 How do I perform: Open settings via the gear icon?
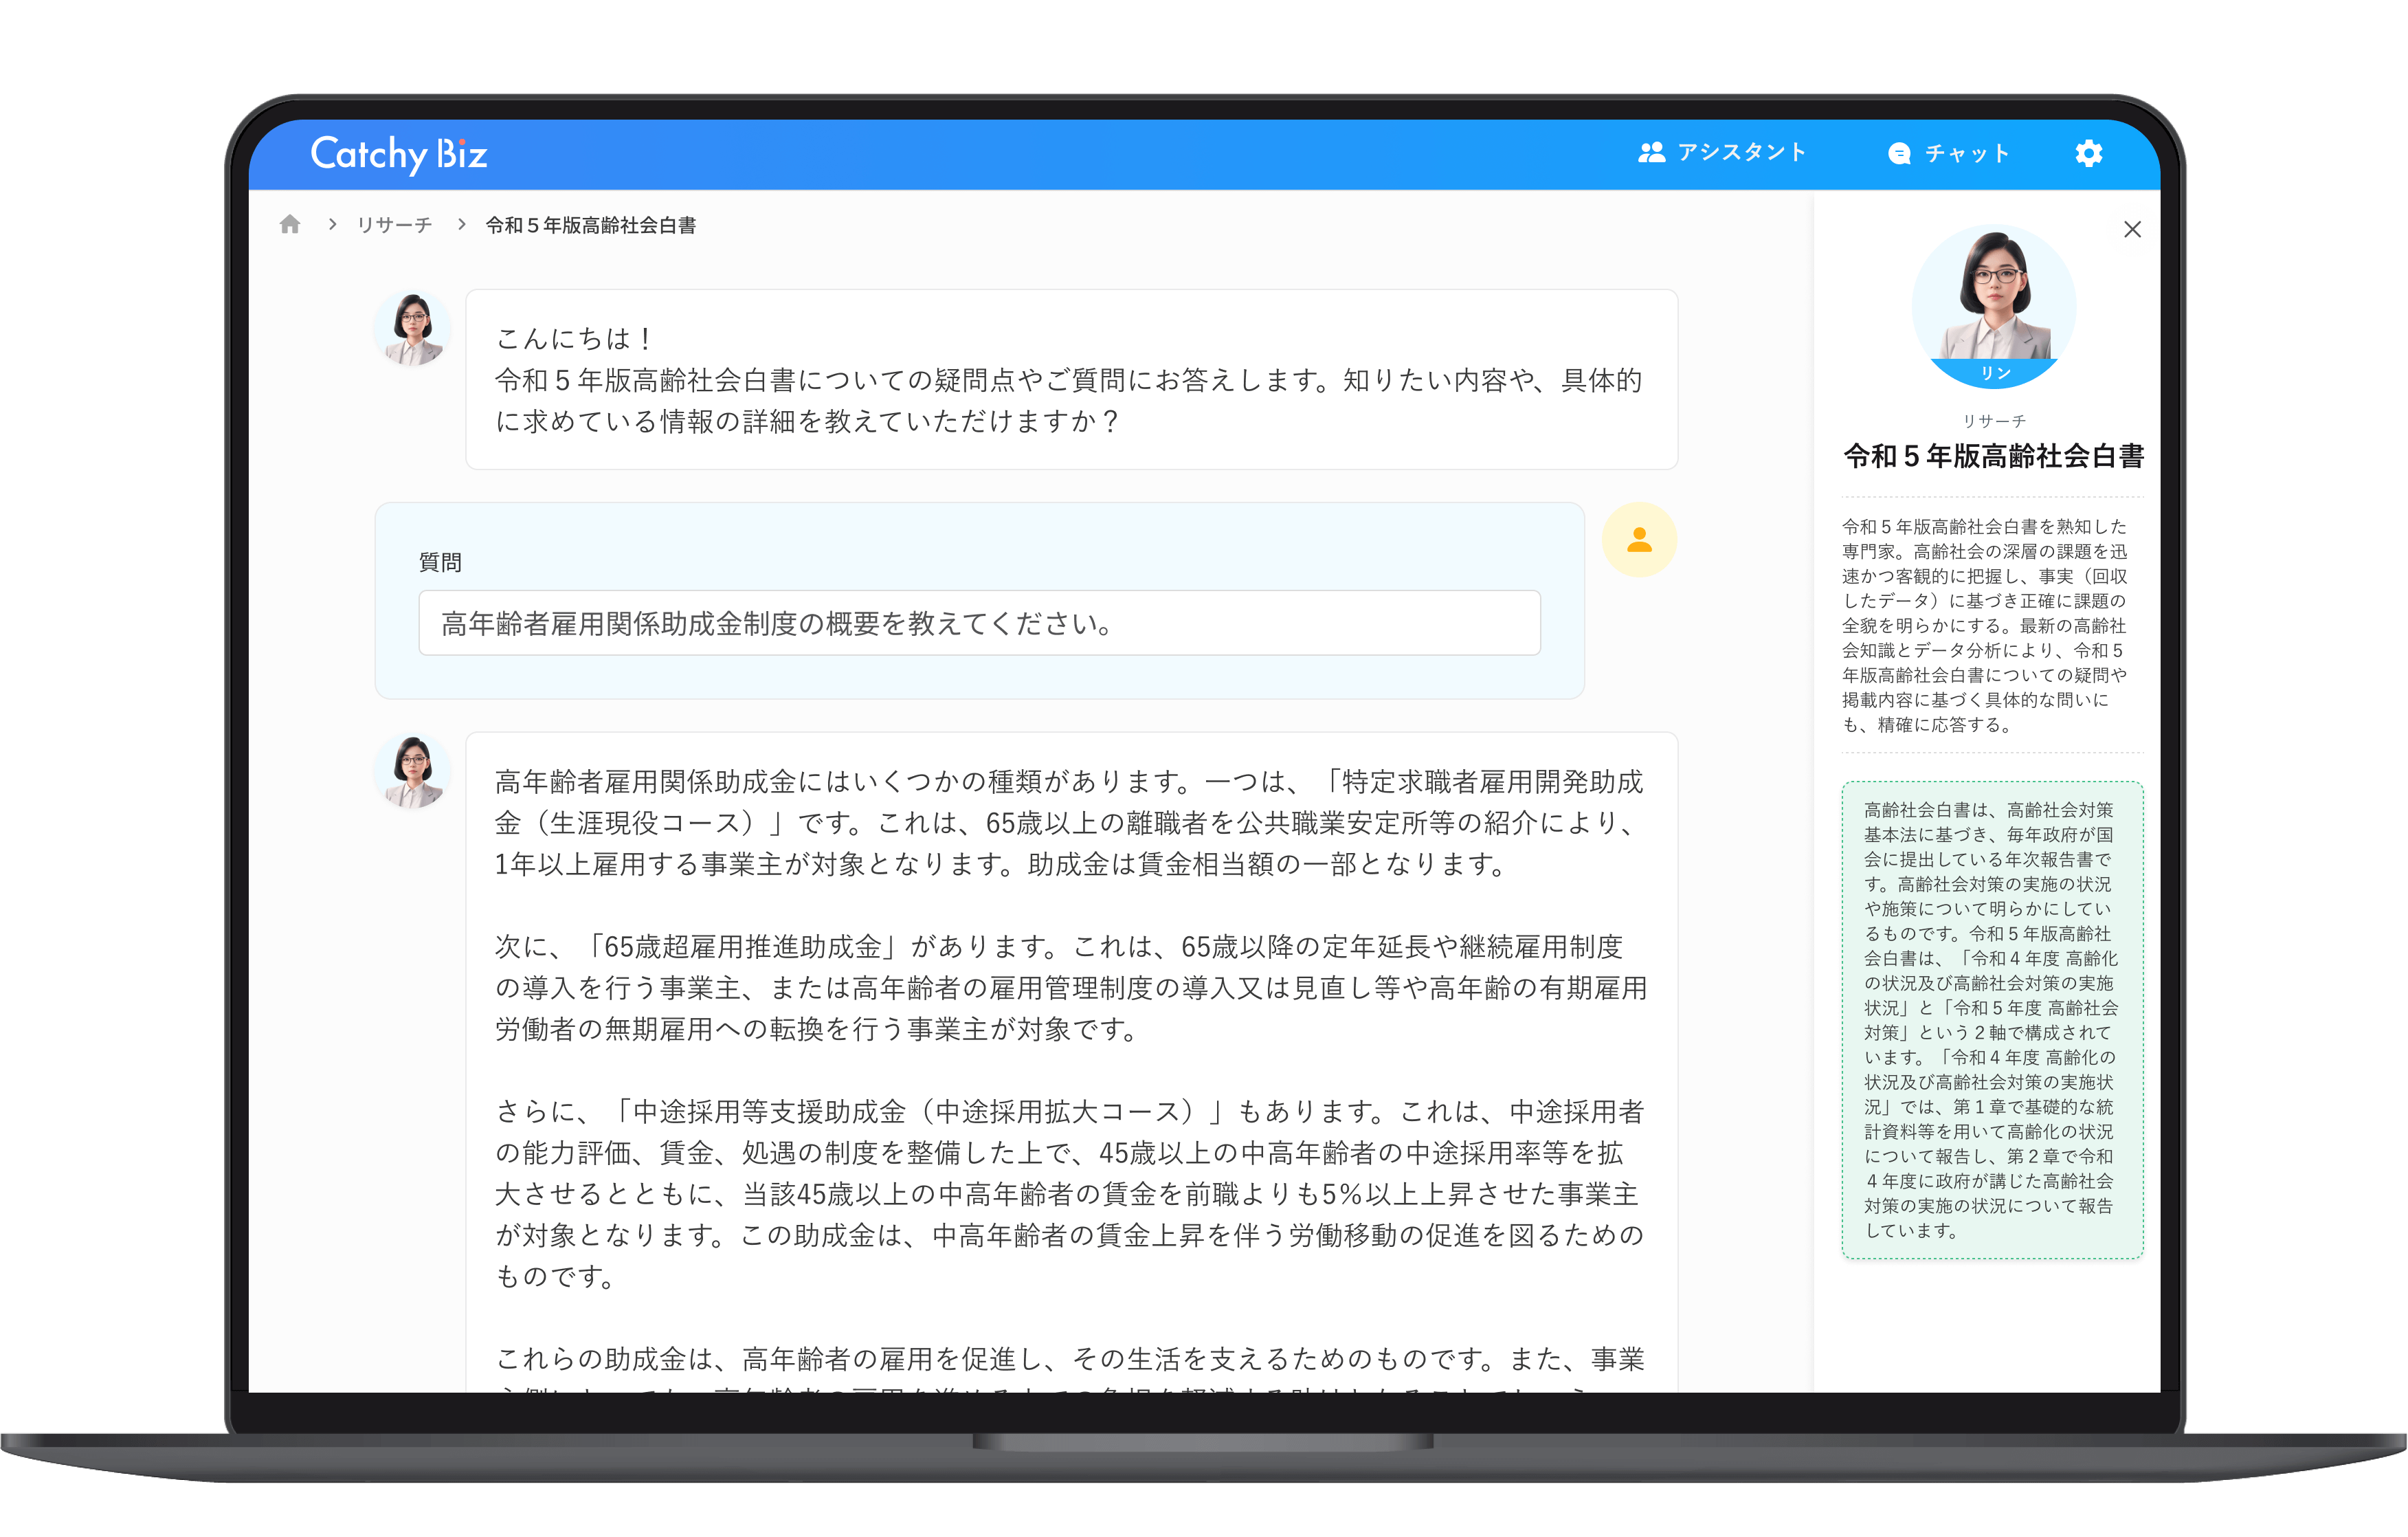pos(2088,153)
